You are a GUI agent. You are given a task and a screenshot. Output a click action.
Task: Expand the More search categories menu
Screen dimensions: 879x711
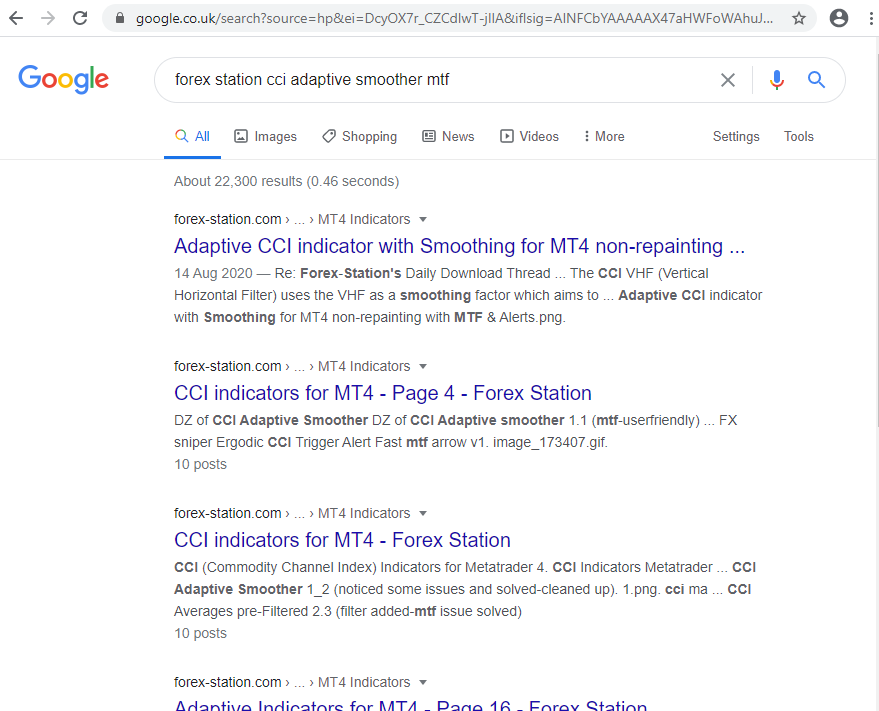pos(602,136)
